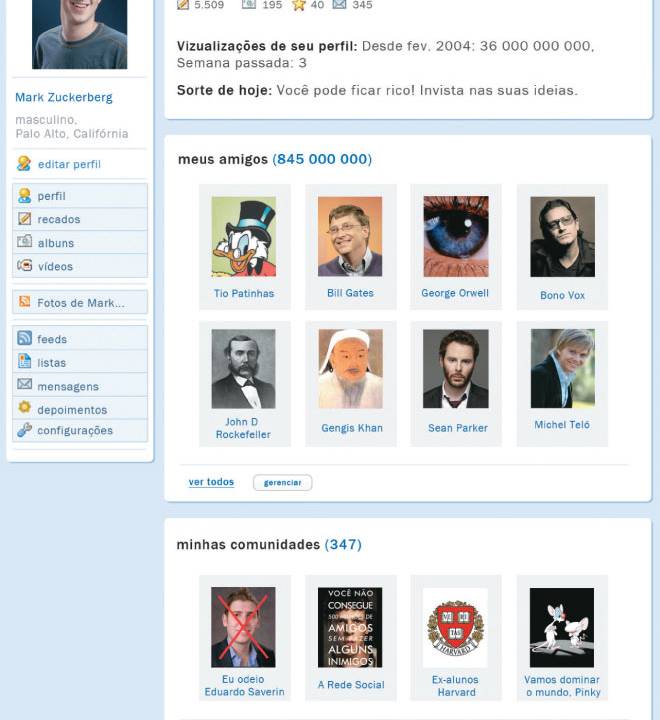The height and width of the screenshot is (720, 660).
Task: Open friends count 845 000 000 link
Action: point(322,159)
